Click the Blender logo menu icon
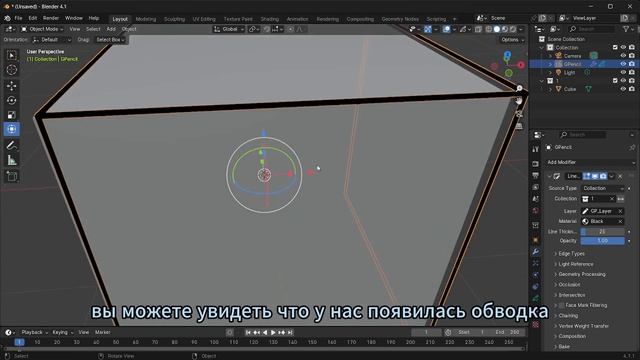This screenshot has width=640, height=360. [7, 18]
